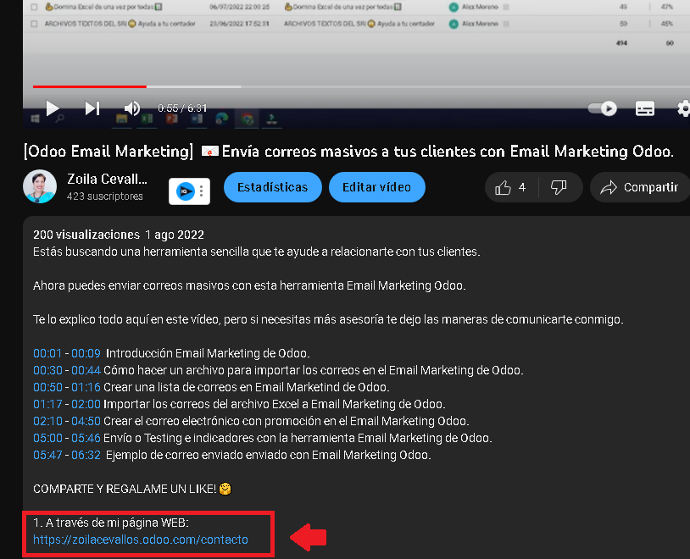
Task: Check the Domina Excel row checkbox in video
Action: click(x=34, y=7)
